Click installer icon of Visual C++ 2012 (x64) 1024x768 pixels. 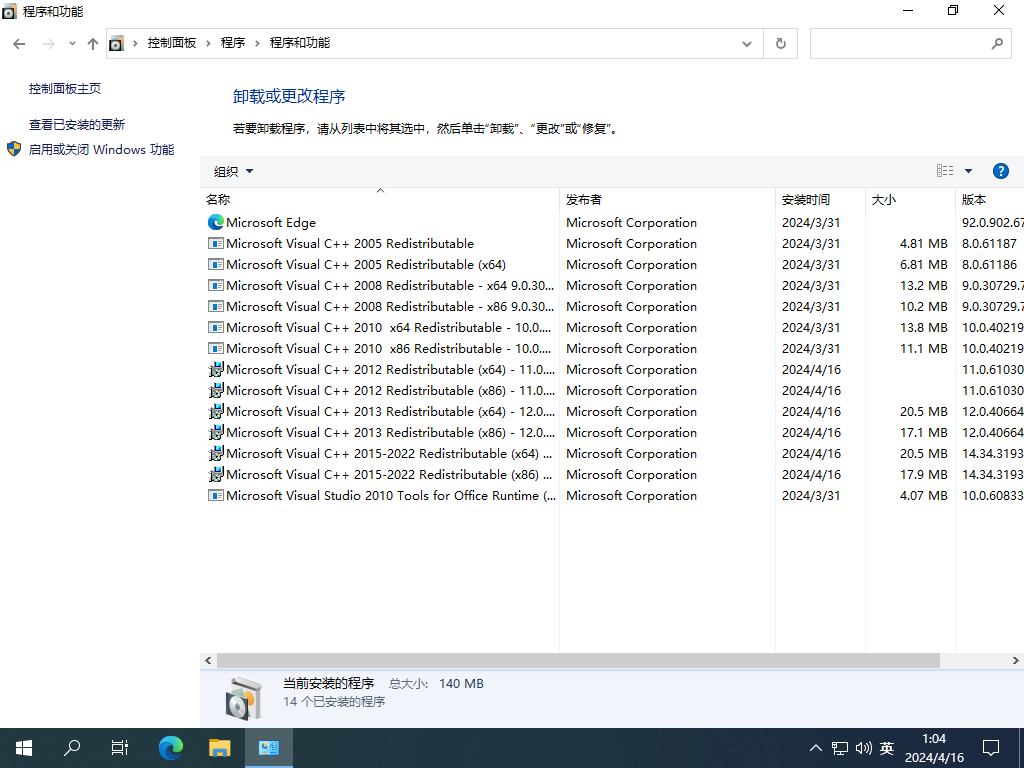point(216,370)
